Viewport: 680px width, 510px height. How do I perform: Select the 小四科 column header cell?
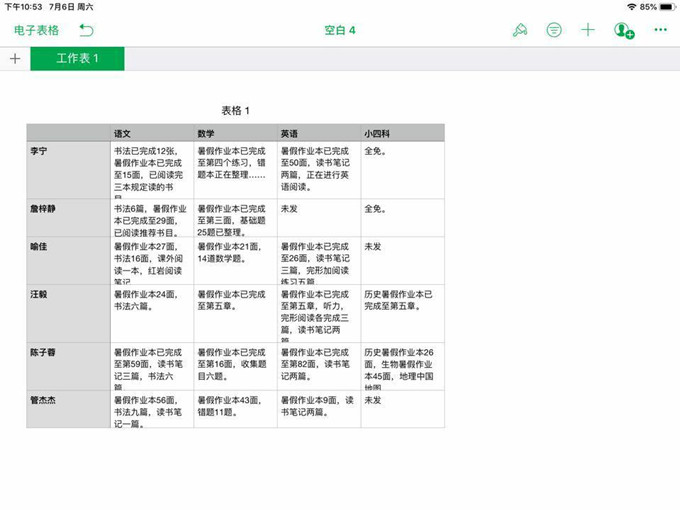coord(402,133)
